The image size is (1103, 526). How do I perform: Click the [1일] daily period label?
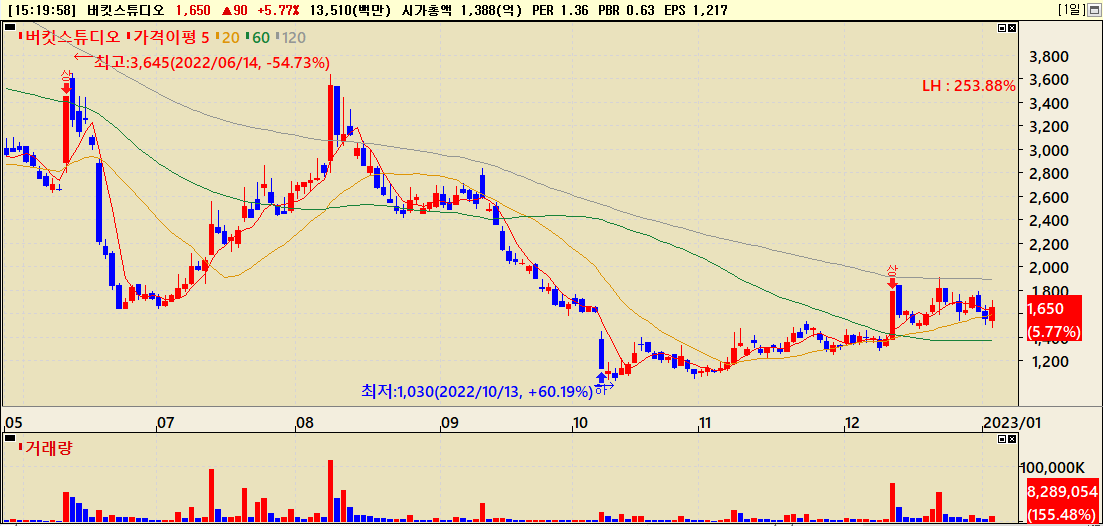point(1072,10)
